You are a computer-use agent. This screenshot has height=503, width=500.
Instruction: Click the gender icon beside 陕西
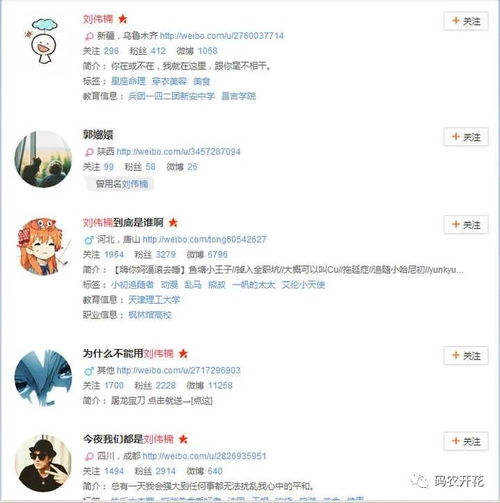point(89,152)
